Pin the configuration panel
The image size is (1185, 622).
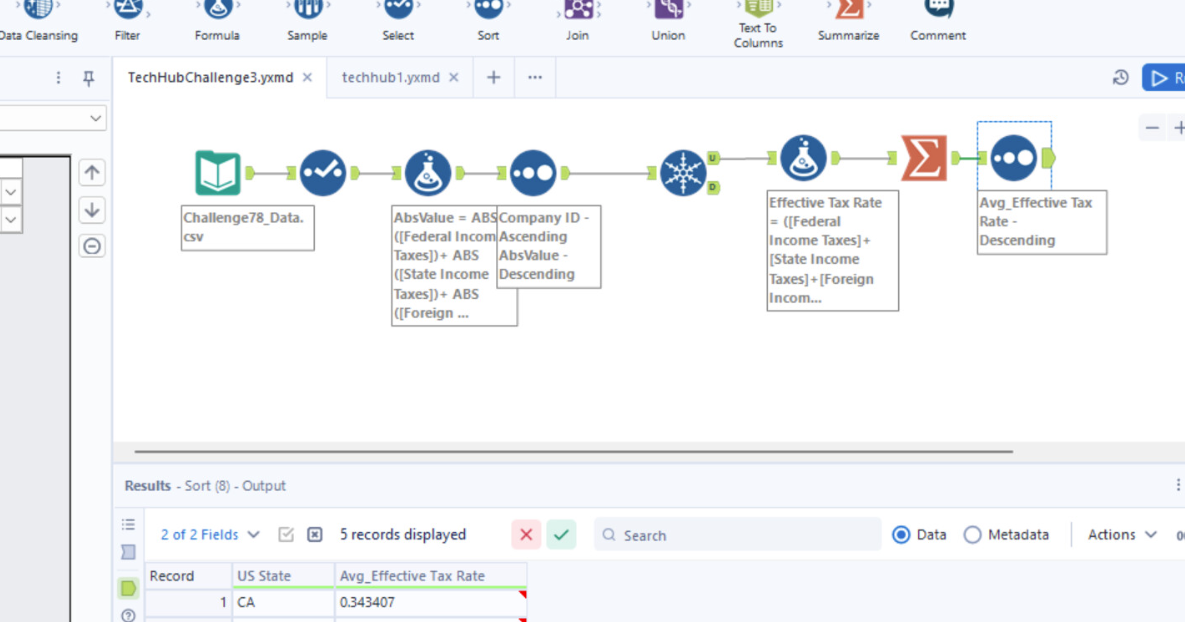coord(88,78)
